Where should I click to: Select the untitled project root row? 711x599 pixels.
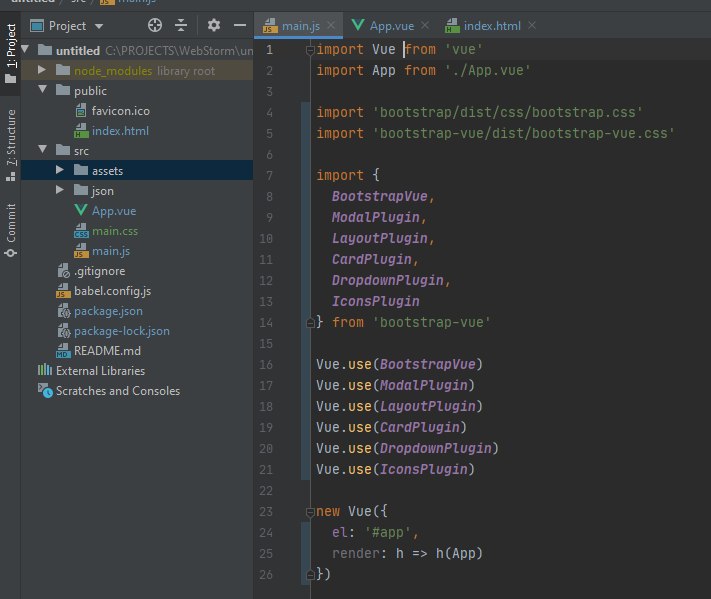click(137, 50)
